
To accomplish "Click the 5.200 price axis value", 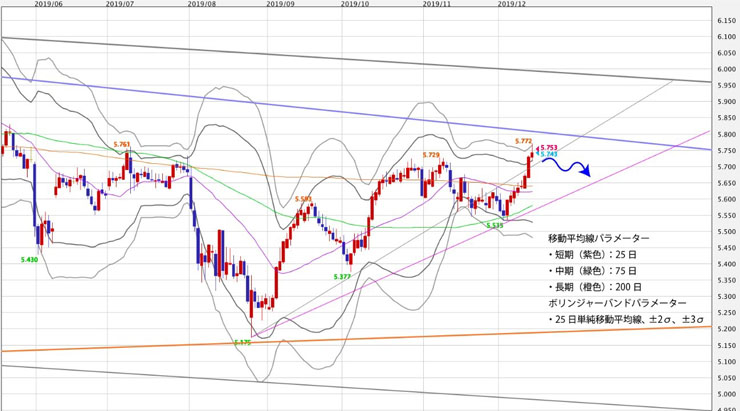I will (727, 329).
